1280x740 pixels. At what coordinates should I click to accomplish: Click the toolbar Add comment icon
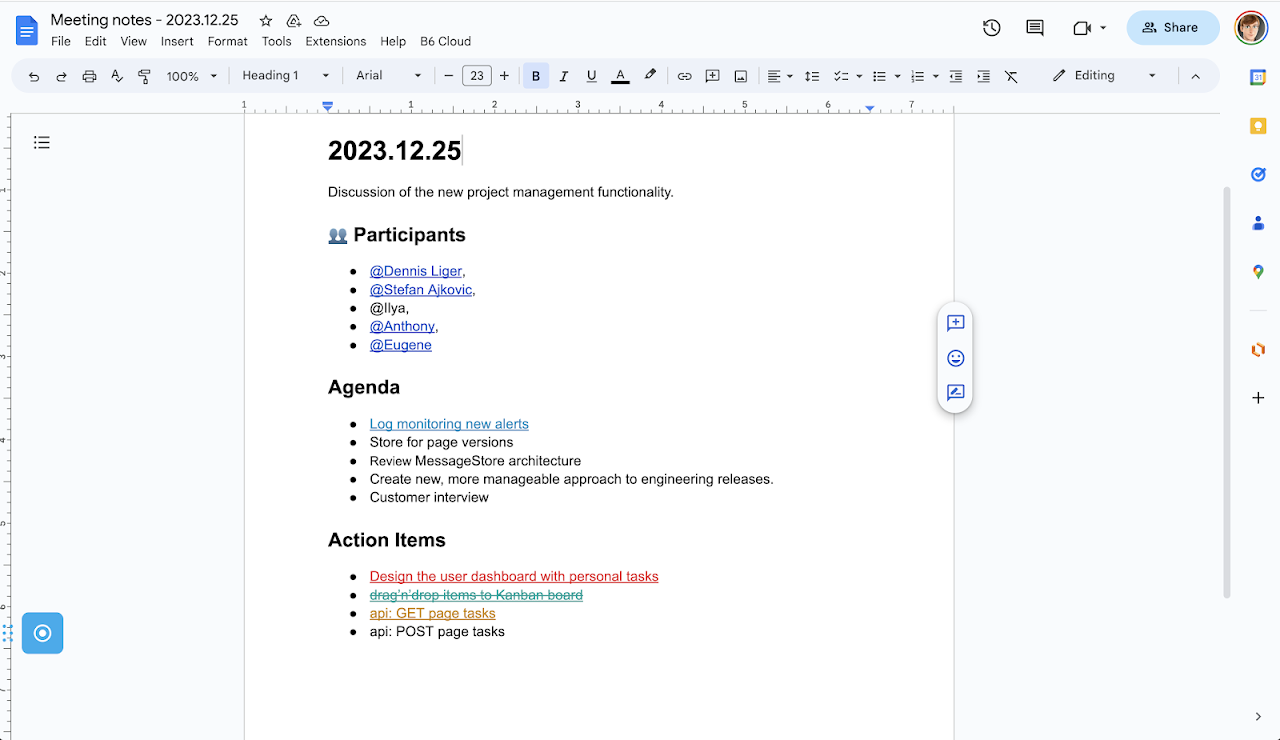pyautogui.click(x=712, y=76)
